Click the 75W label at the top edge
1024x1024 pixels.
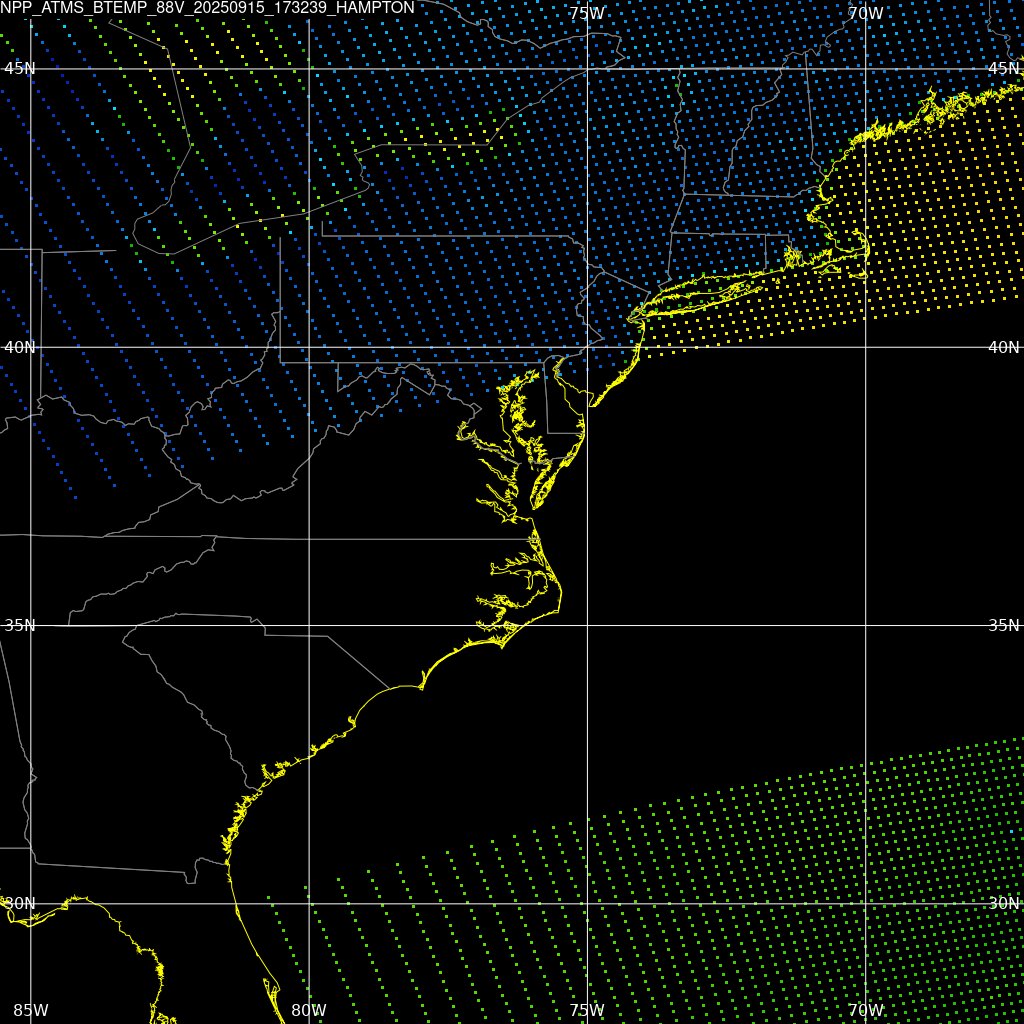point(586,13)
